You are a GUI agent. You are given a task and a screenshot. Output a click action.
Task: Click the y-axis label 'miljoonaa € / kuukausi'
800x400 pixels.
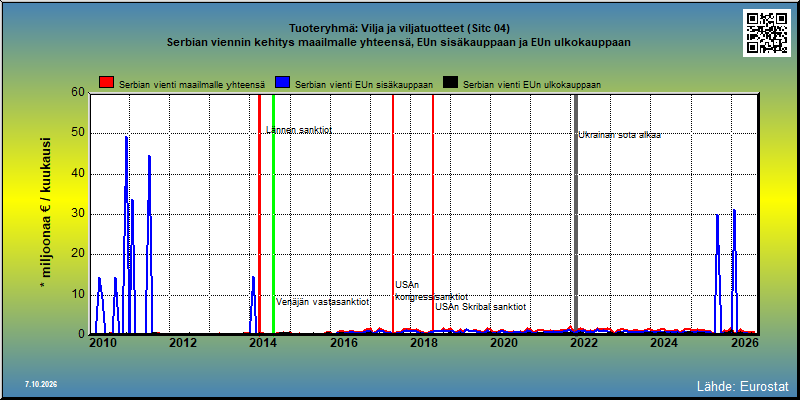(46, 214)
